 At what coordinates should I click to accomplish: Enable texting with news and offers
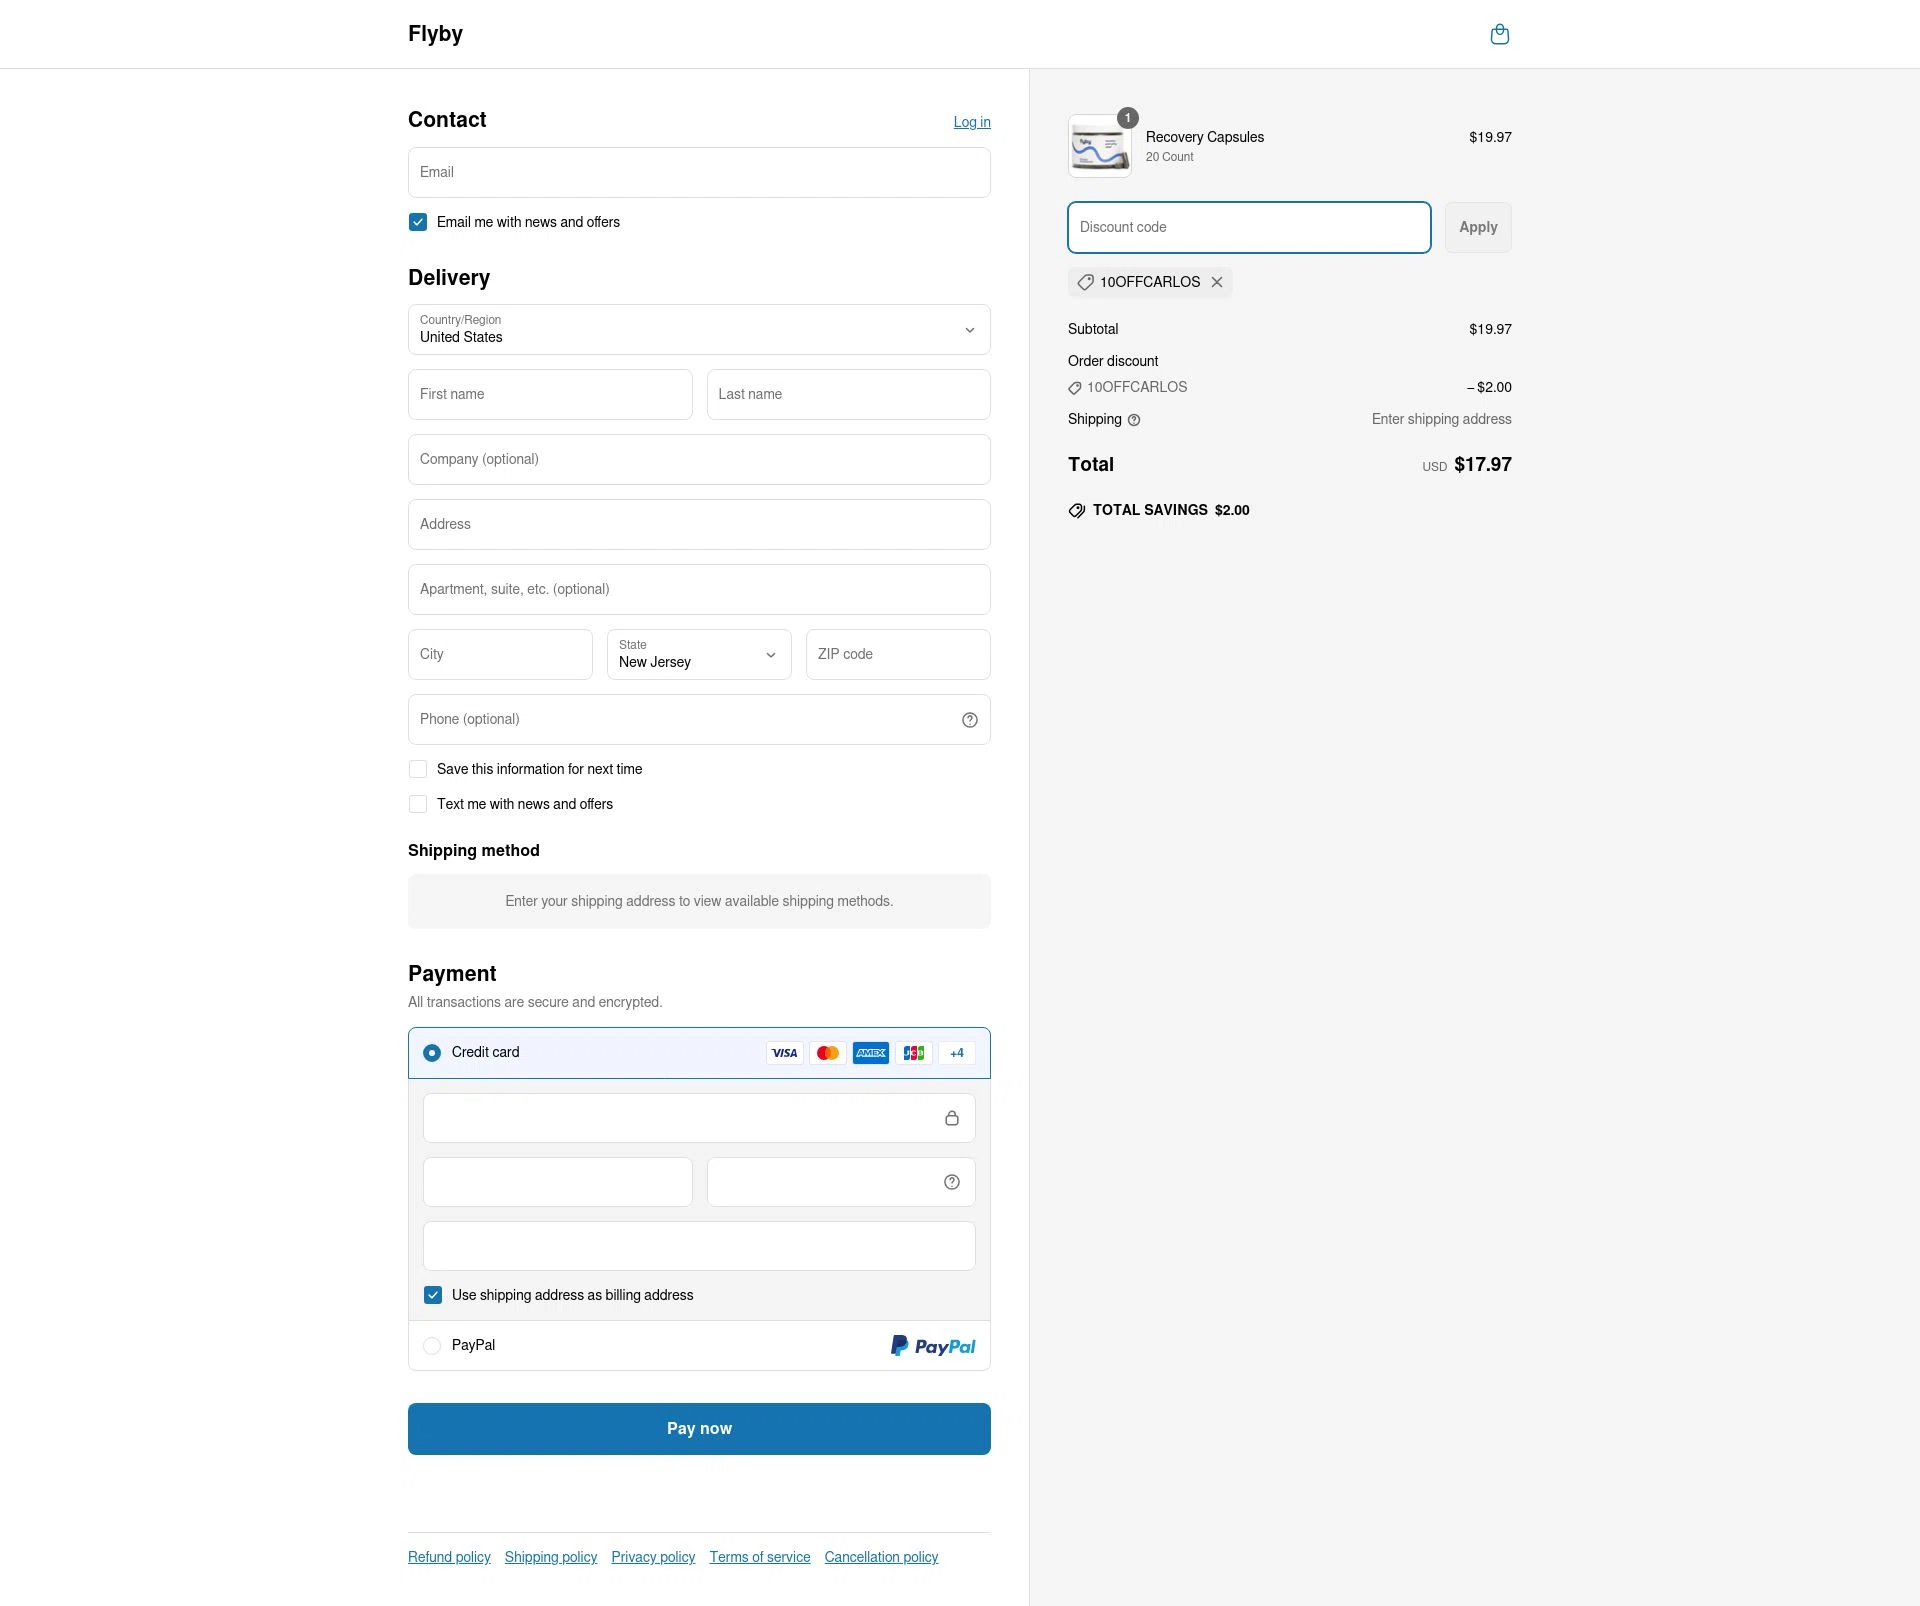tap(417, 804)
